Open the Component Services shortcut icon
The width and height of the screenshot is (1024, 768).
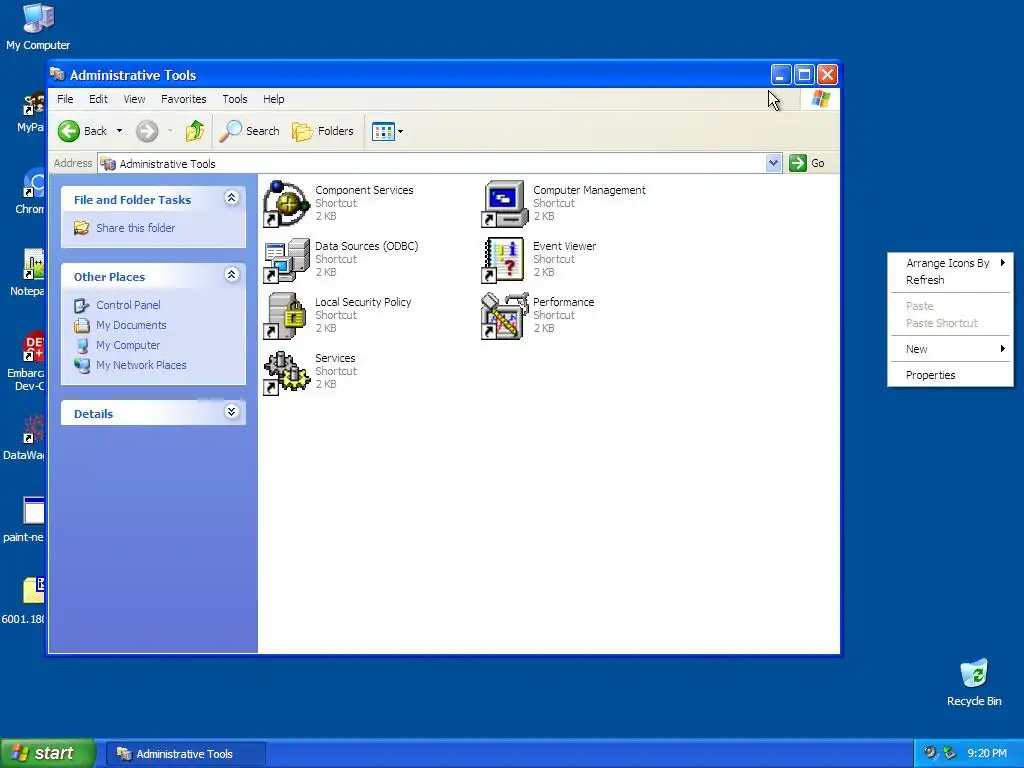pyautogui.click(x=286, y=204)
